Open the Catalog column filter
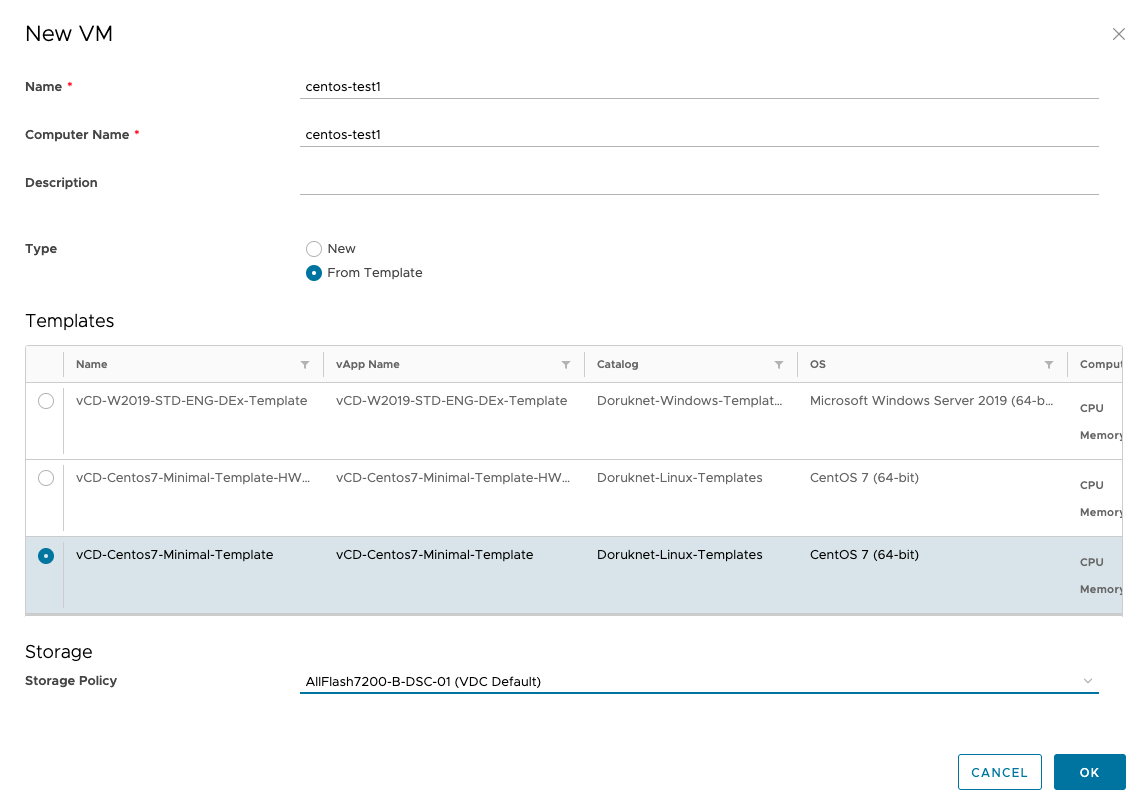Viewport: 1148px width, 812px height. pos(779,365)
